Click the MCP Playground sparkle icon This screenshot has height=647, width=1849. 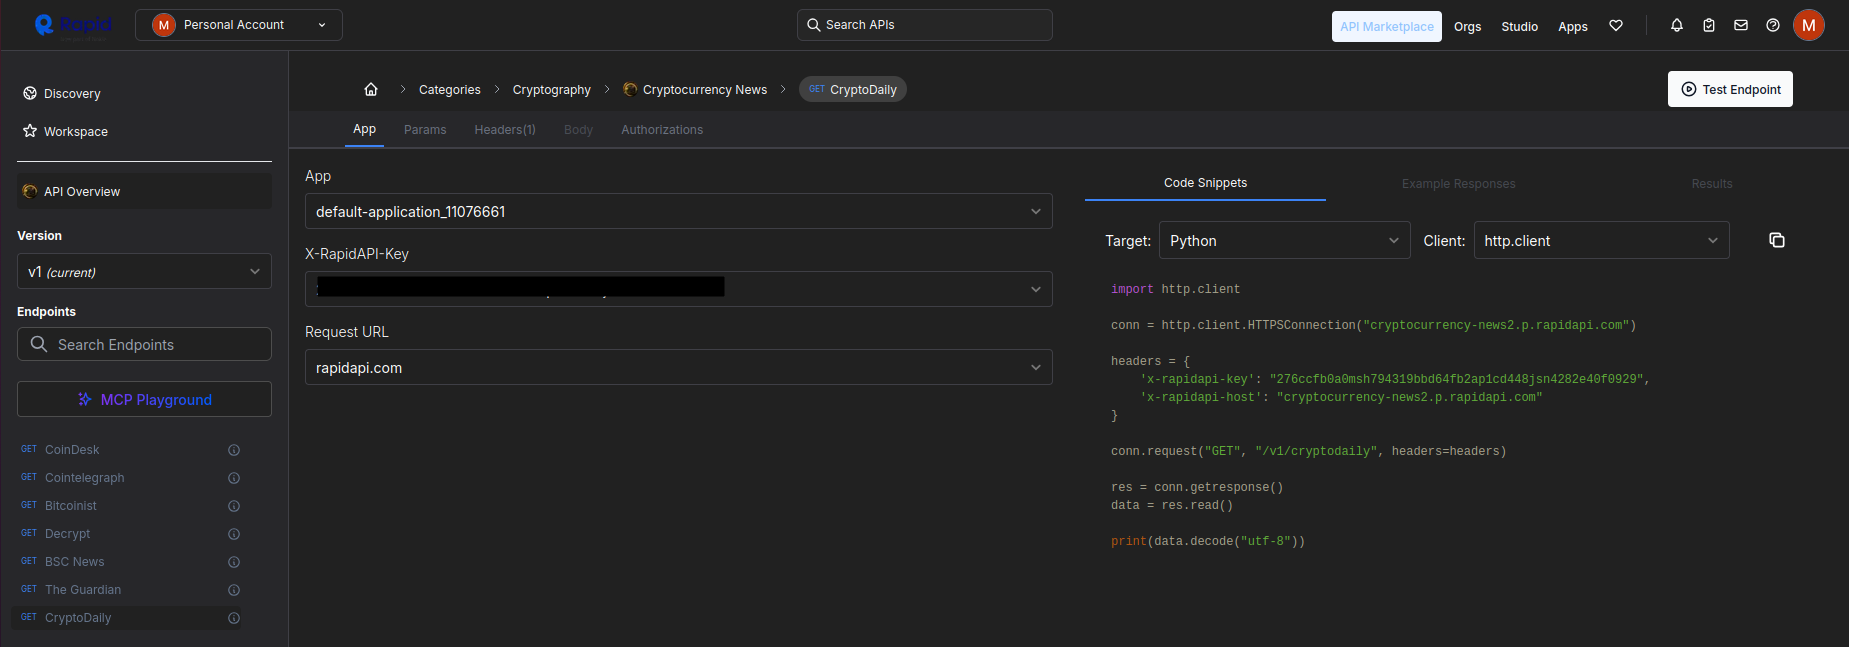pos(85,399)
